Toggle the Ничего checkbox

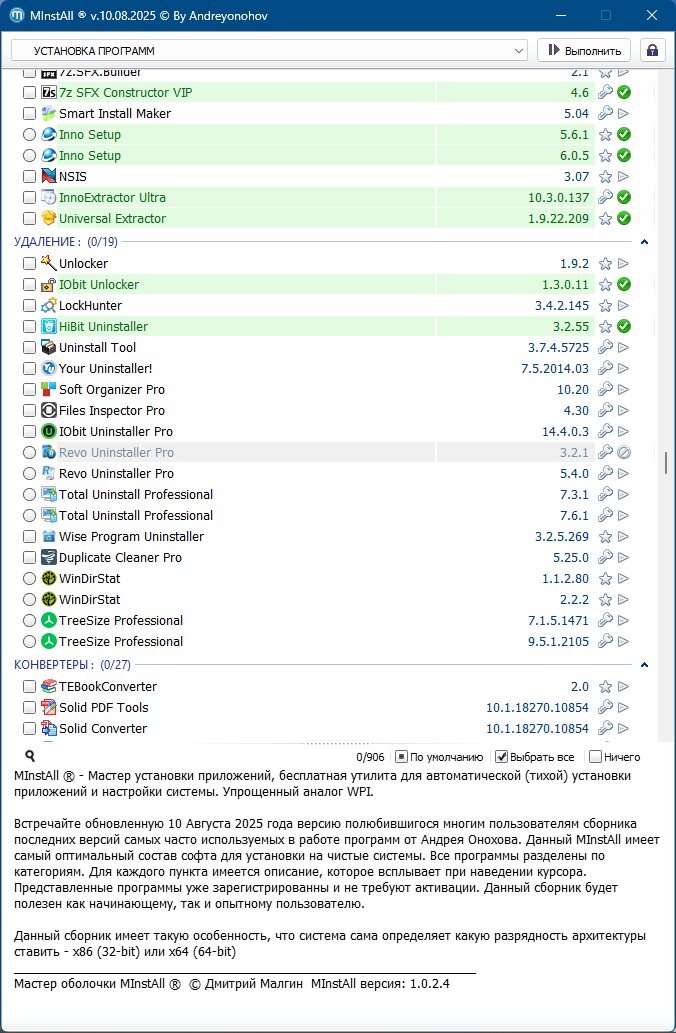pyautogui.click(x=596, y=757)
